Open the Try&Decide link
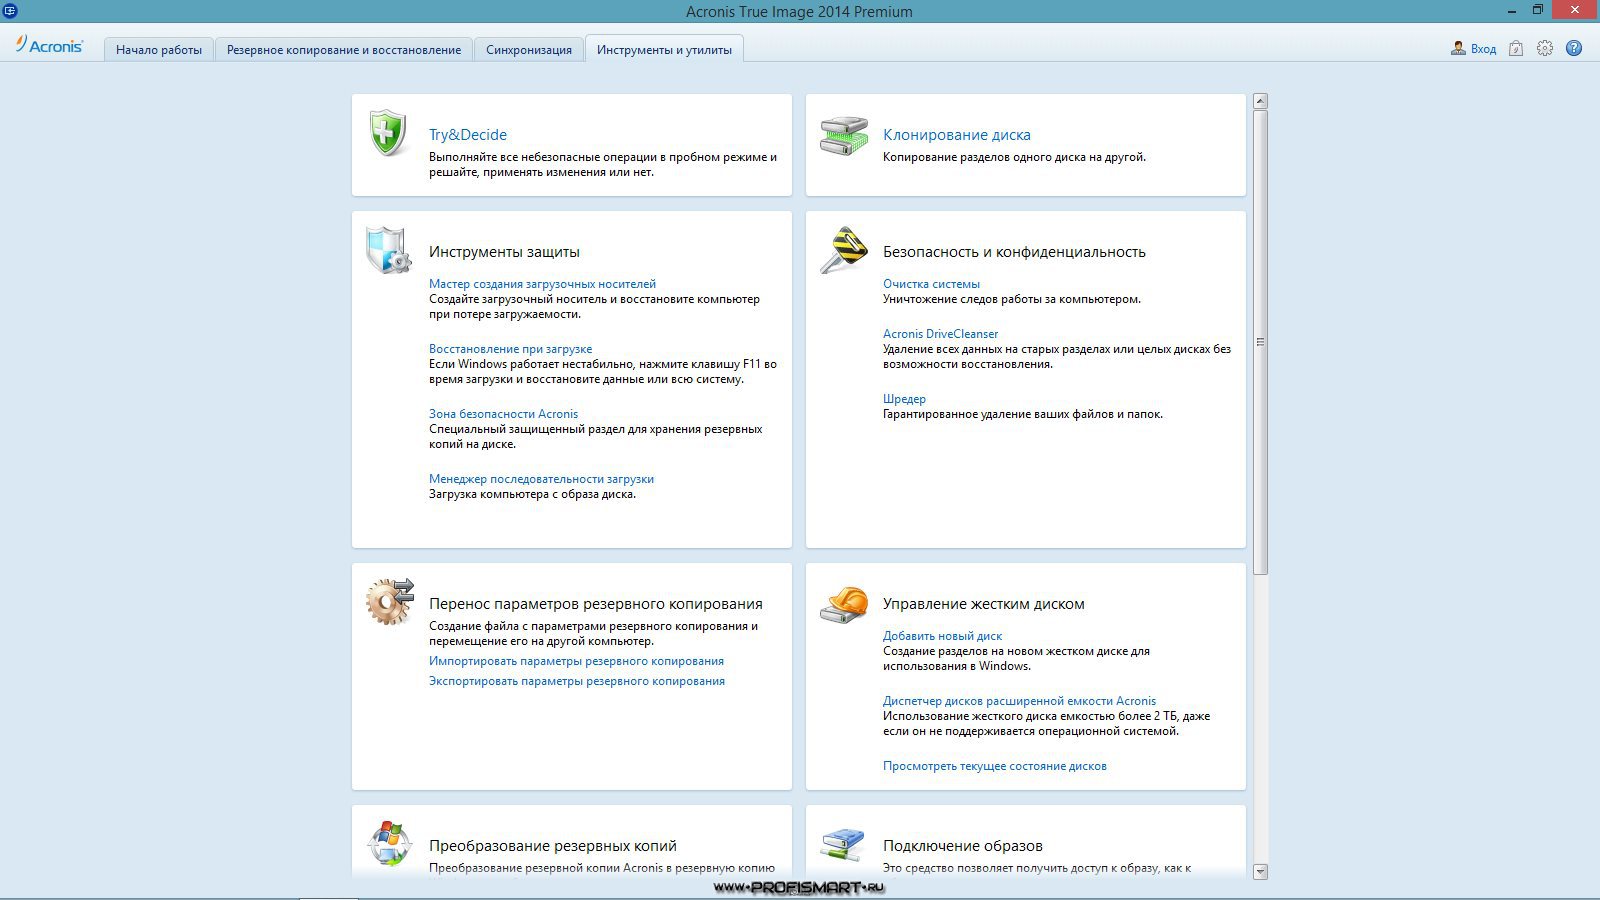The width and height of the screenshot is (1600, 900). pos(468,135)
